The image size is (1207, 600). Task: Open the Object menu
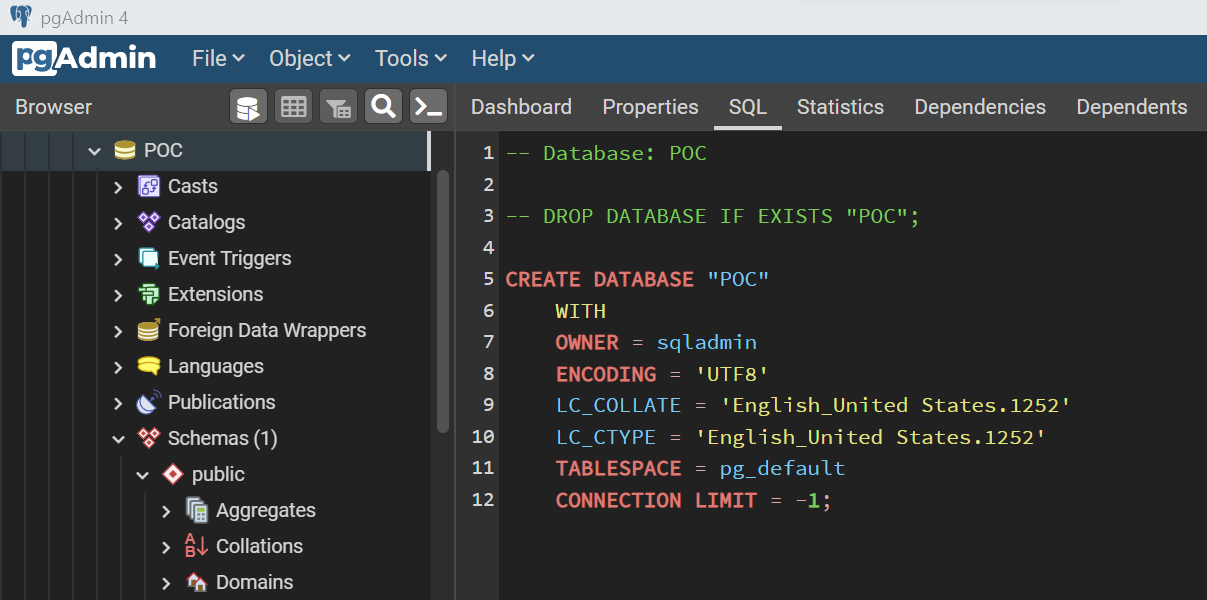click(x=310, y=59)
